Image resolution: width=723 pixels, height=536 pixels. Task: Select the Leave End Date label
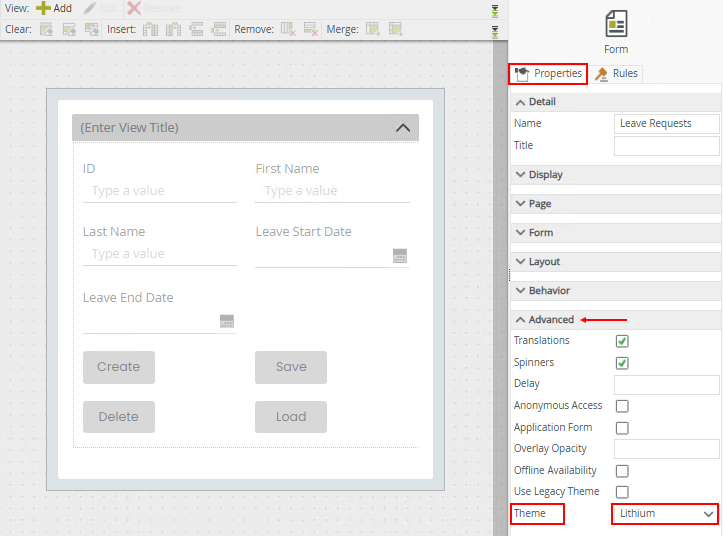pos(128,298)
